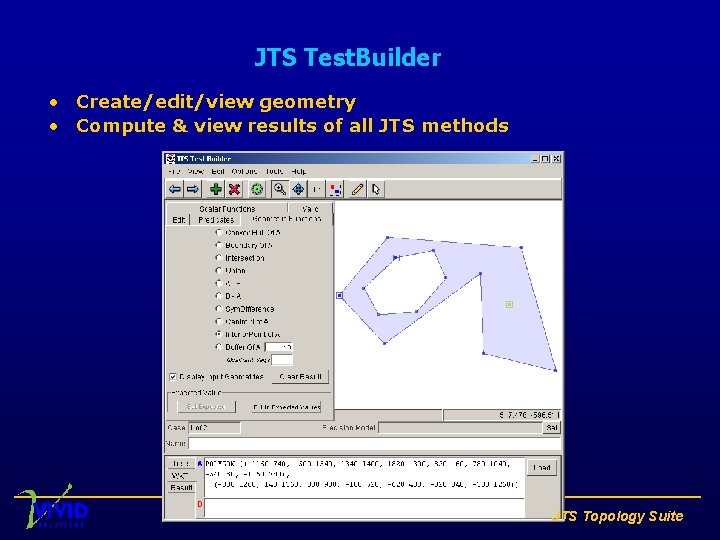This screenshot has height=540, width=720.
Task: Open the Edit menu
Action: 218,171
